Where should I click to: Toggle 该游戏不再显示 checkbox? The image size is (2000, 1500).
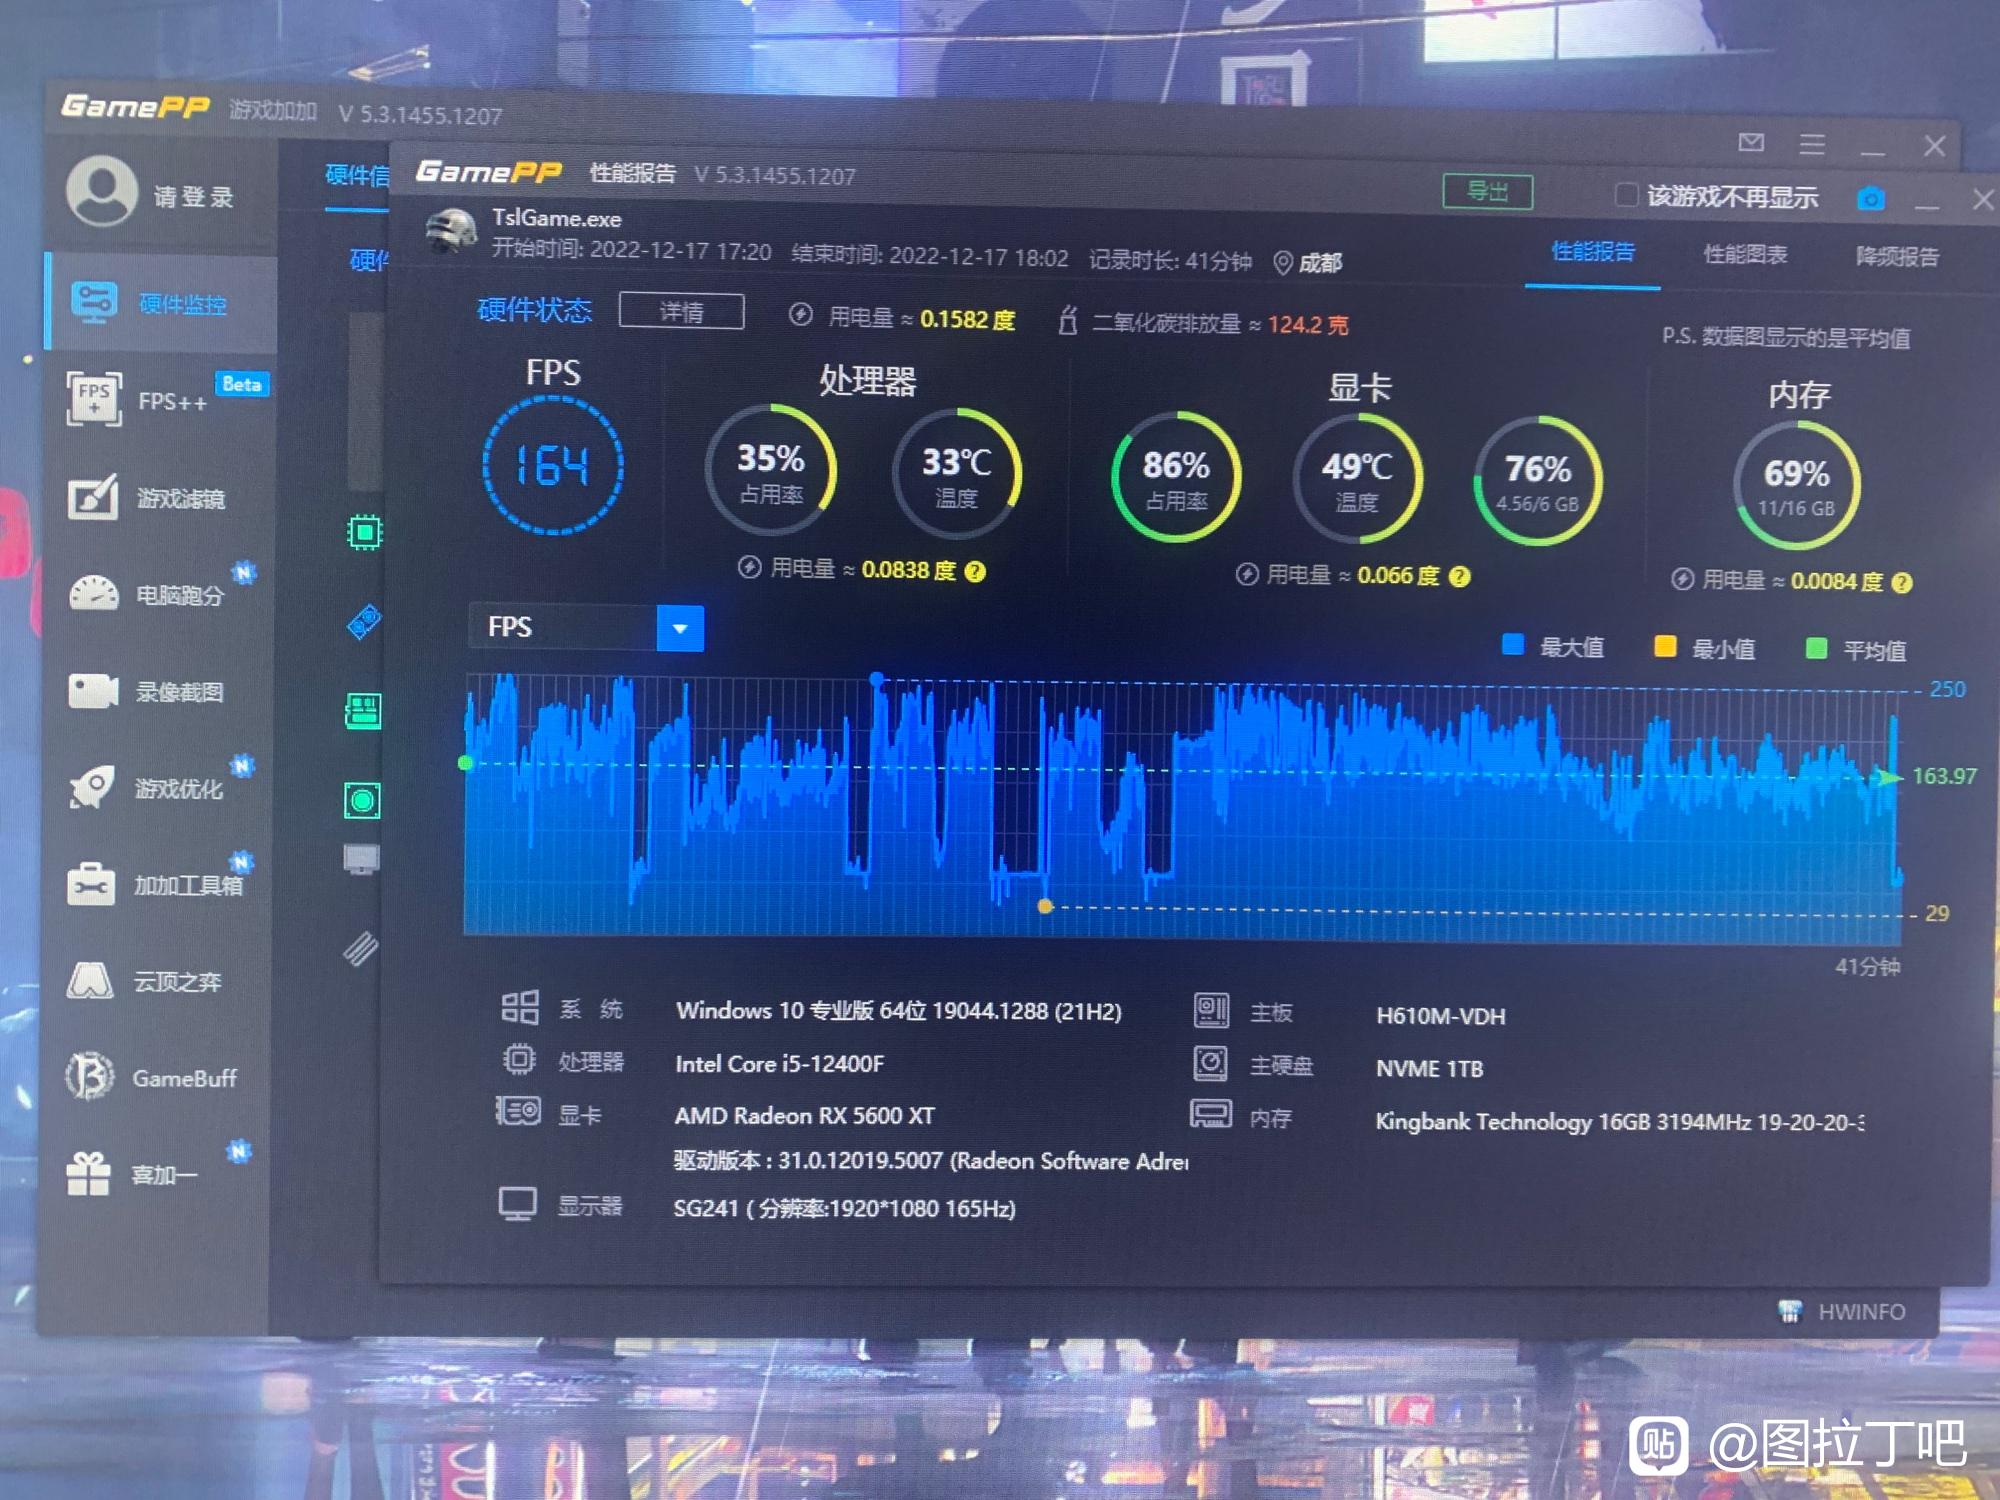1626,194
